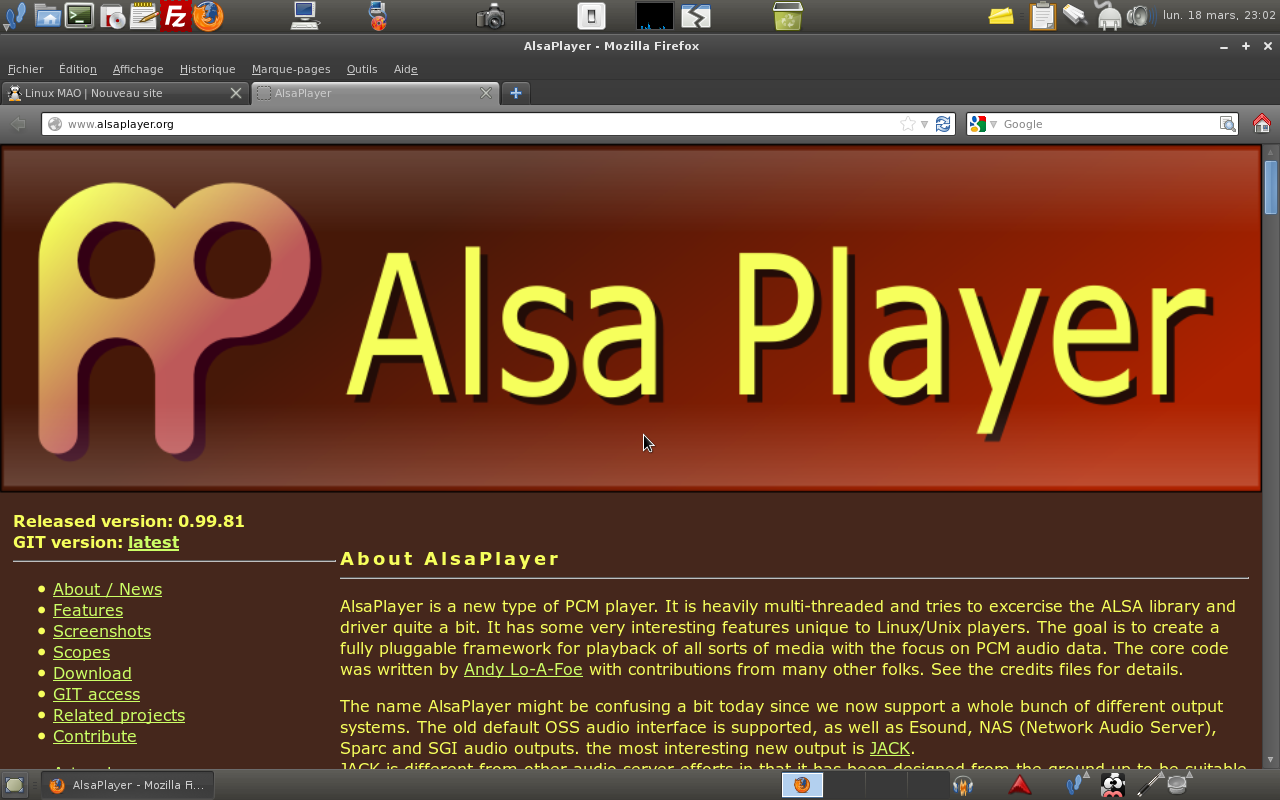Viewport: 1280px width, 800px height.
Task: Open the URL history dropdown arrow
Action: 925,124
